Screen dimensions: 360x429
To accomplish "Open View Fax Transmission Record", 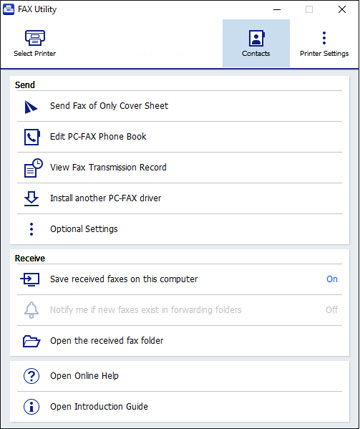I will (108, 167).
